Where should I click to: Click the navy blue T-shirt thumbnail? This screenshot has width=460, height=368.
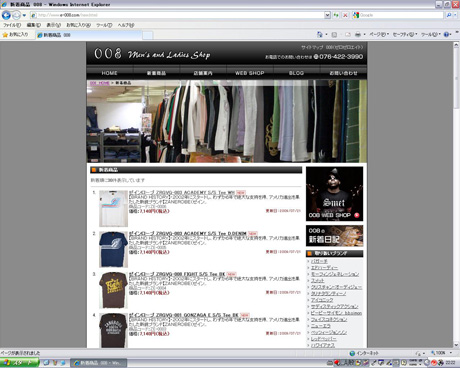click(113, 249)
